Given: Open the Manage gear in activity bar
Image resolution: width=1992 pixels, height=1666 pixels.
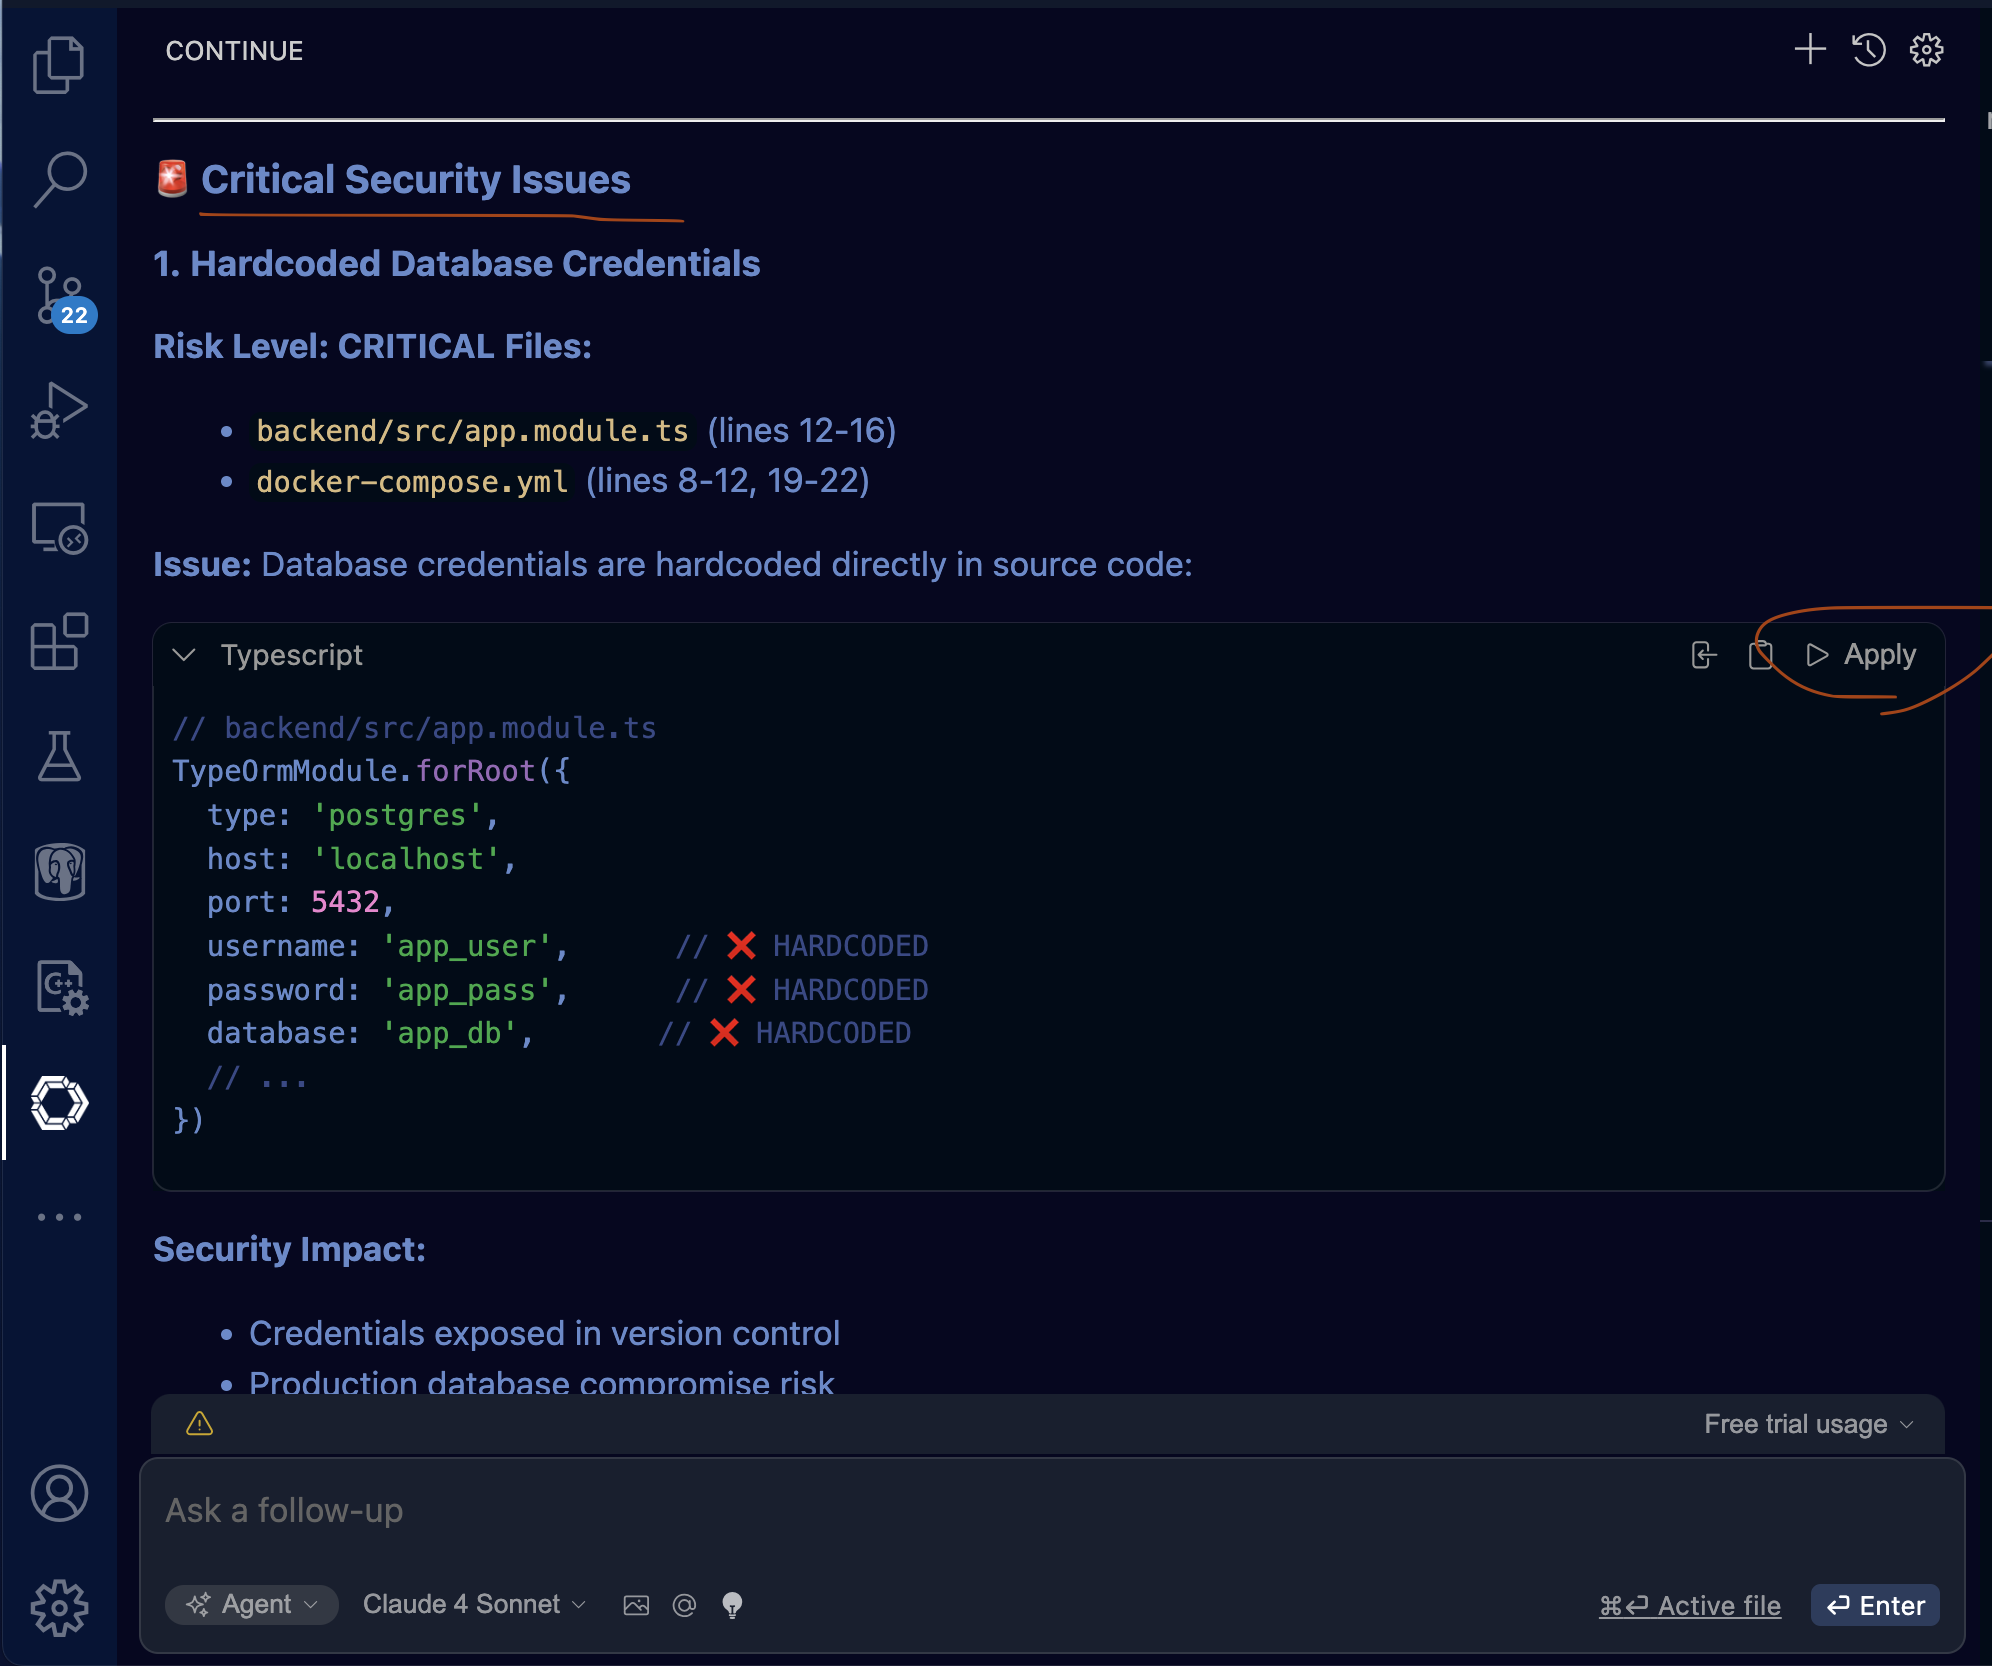Looking at the screenshot, I should click(x=59, y=1608).
